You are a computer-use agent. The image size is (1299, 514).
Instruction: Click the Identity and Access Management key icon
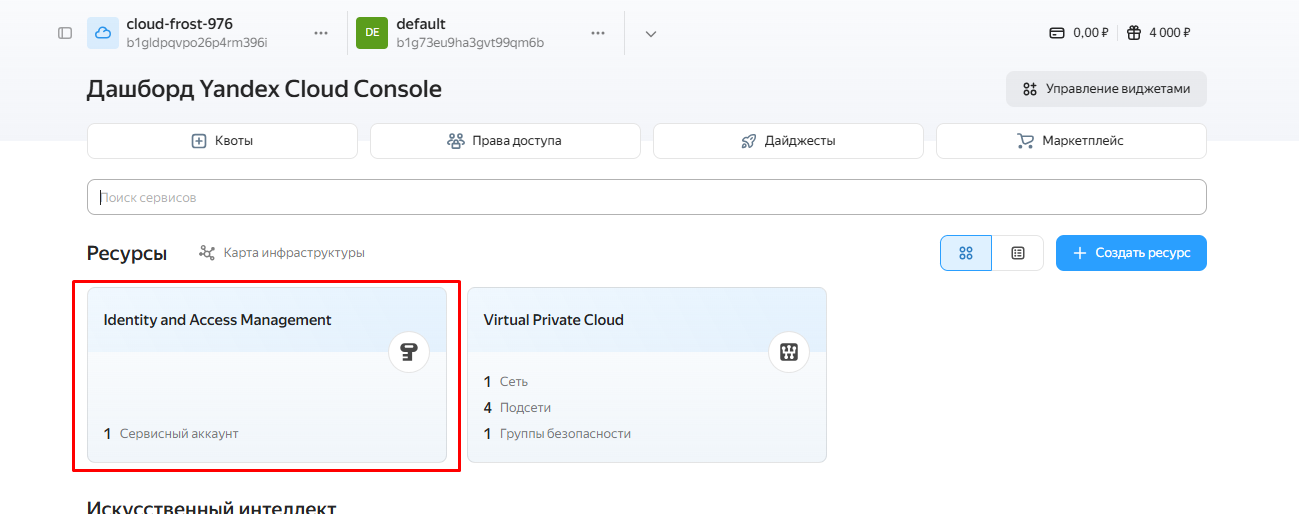[x=409, y=352]
